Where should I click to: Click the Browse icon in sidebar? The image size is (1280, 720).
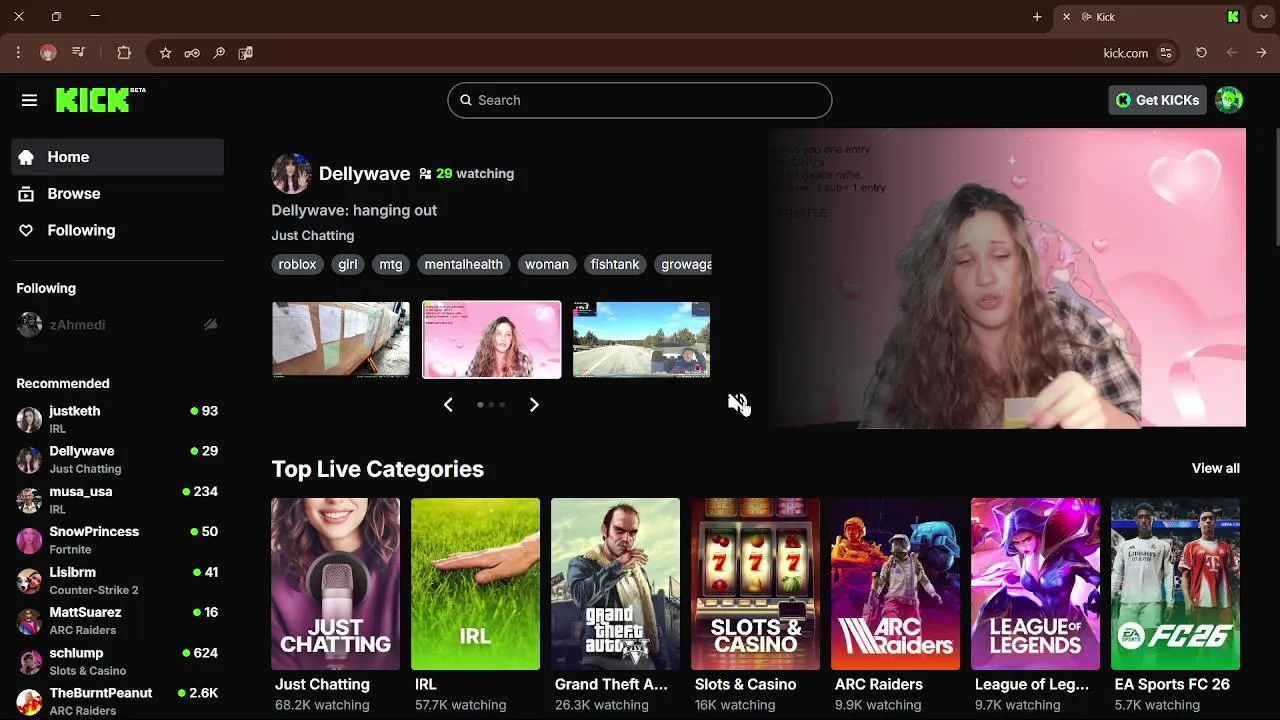26,194
